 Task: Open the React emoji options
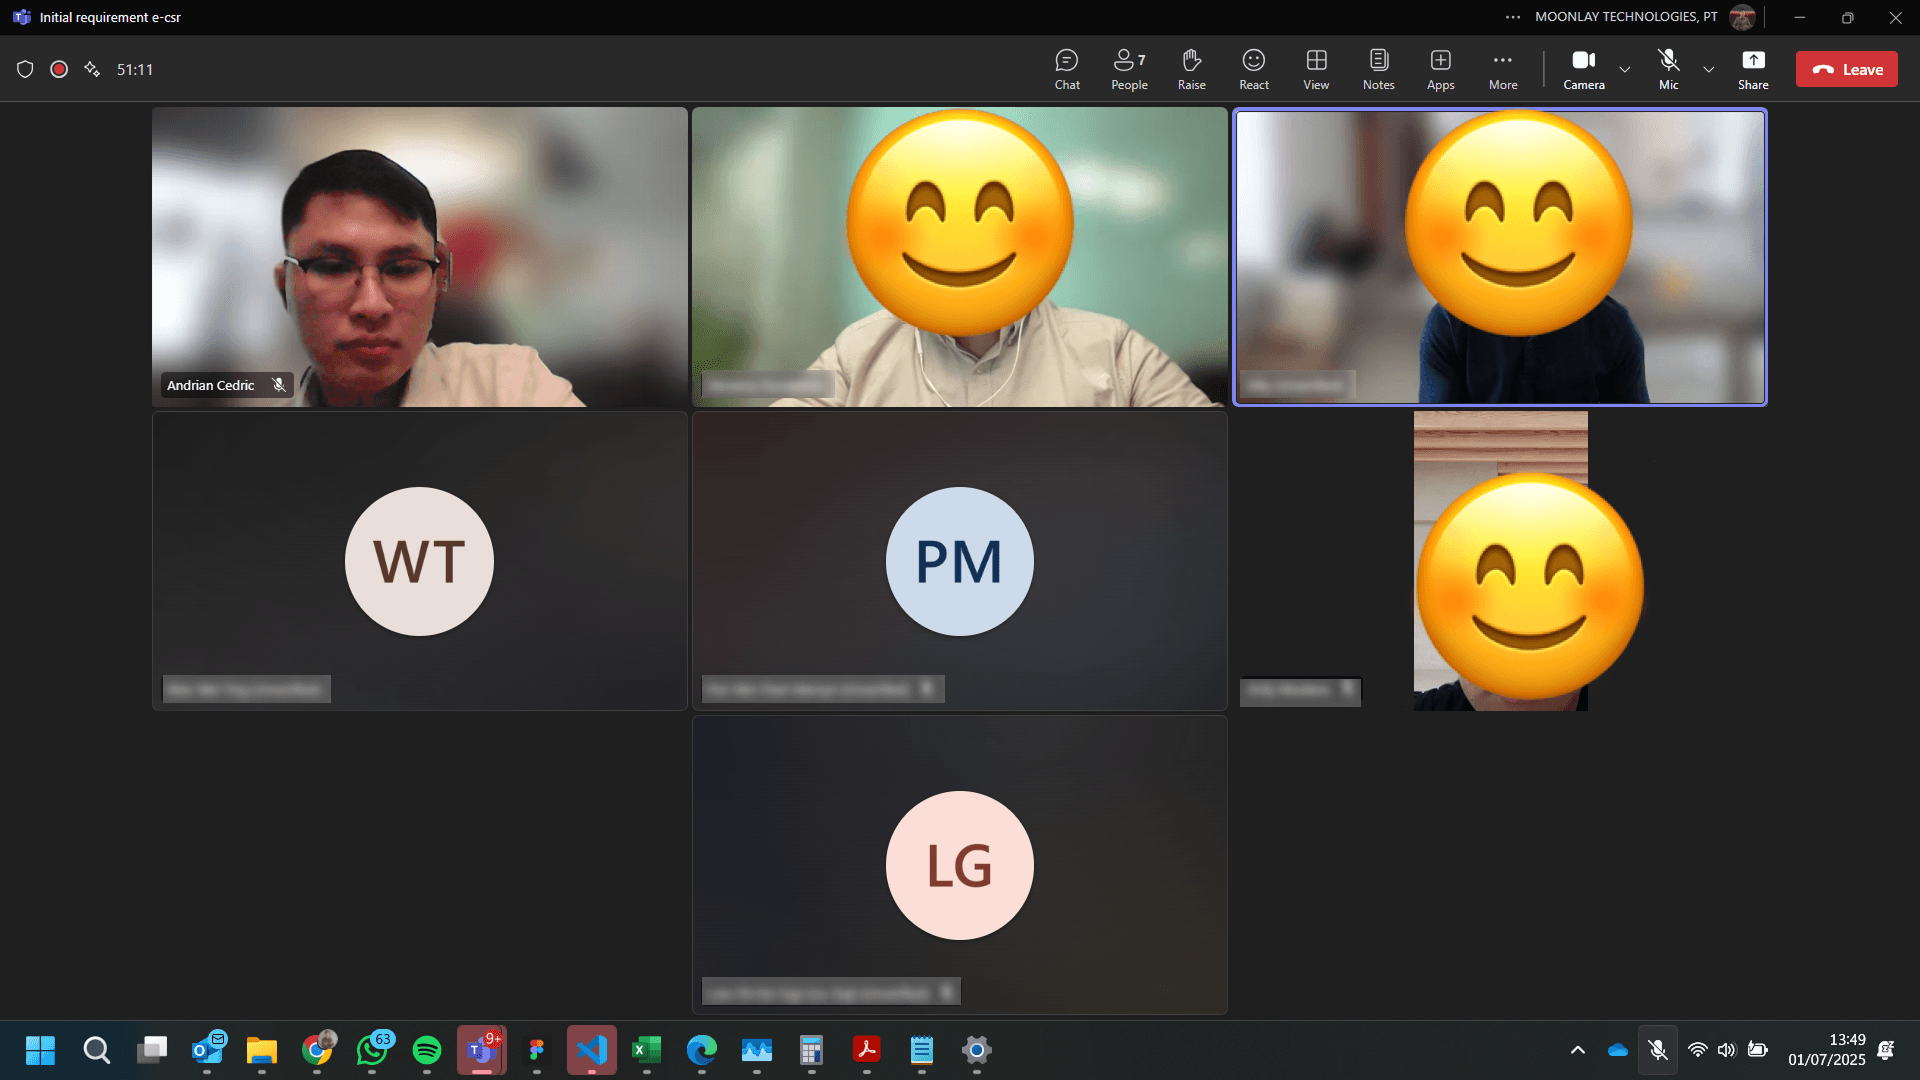tap(1253, 69)
